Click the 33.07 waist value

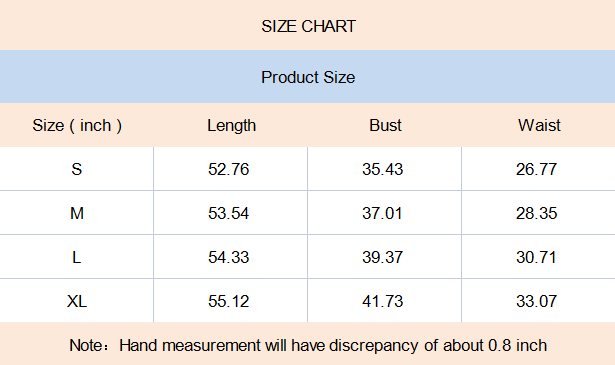coord(536,301)
